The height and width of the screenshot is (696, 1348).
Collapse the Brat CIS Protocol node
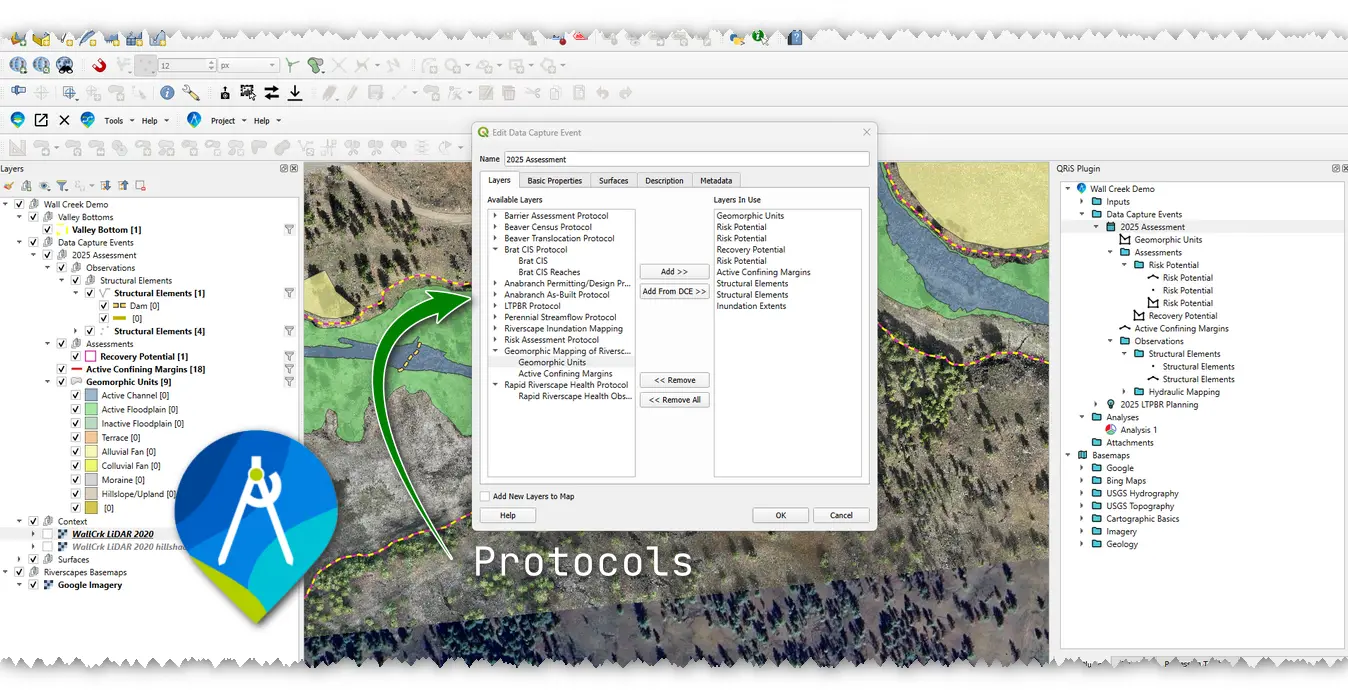click(495, 250)
